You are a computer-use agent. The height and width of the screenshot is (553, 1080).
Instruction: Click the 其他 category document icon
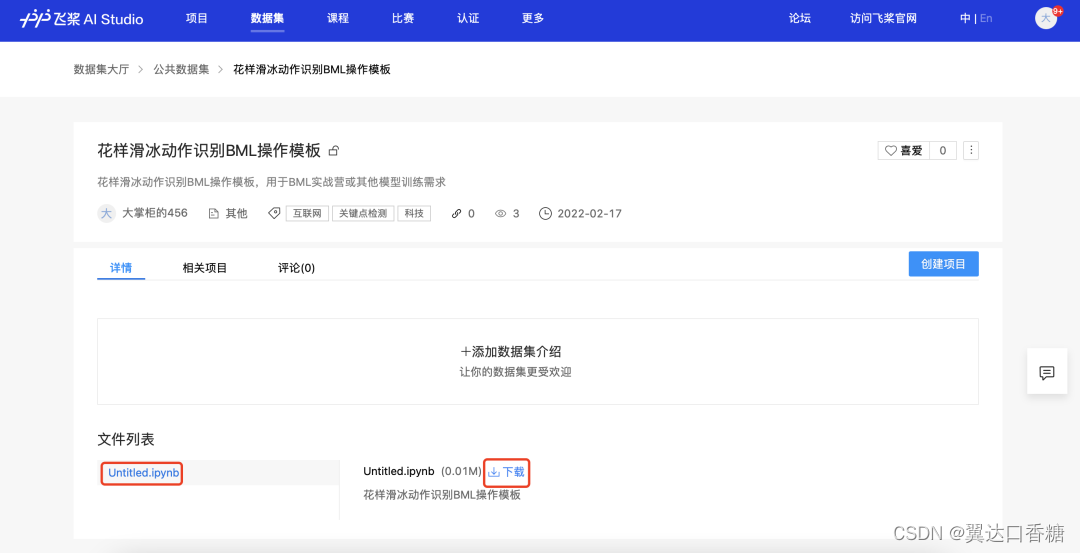(214, 213)
